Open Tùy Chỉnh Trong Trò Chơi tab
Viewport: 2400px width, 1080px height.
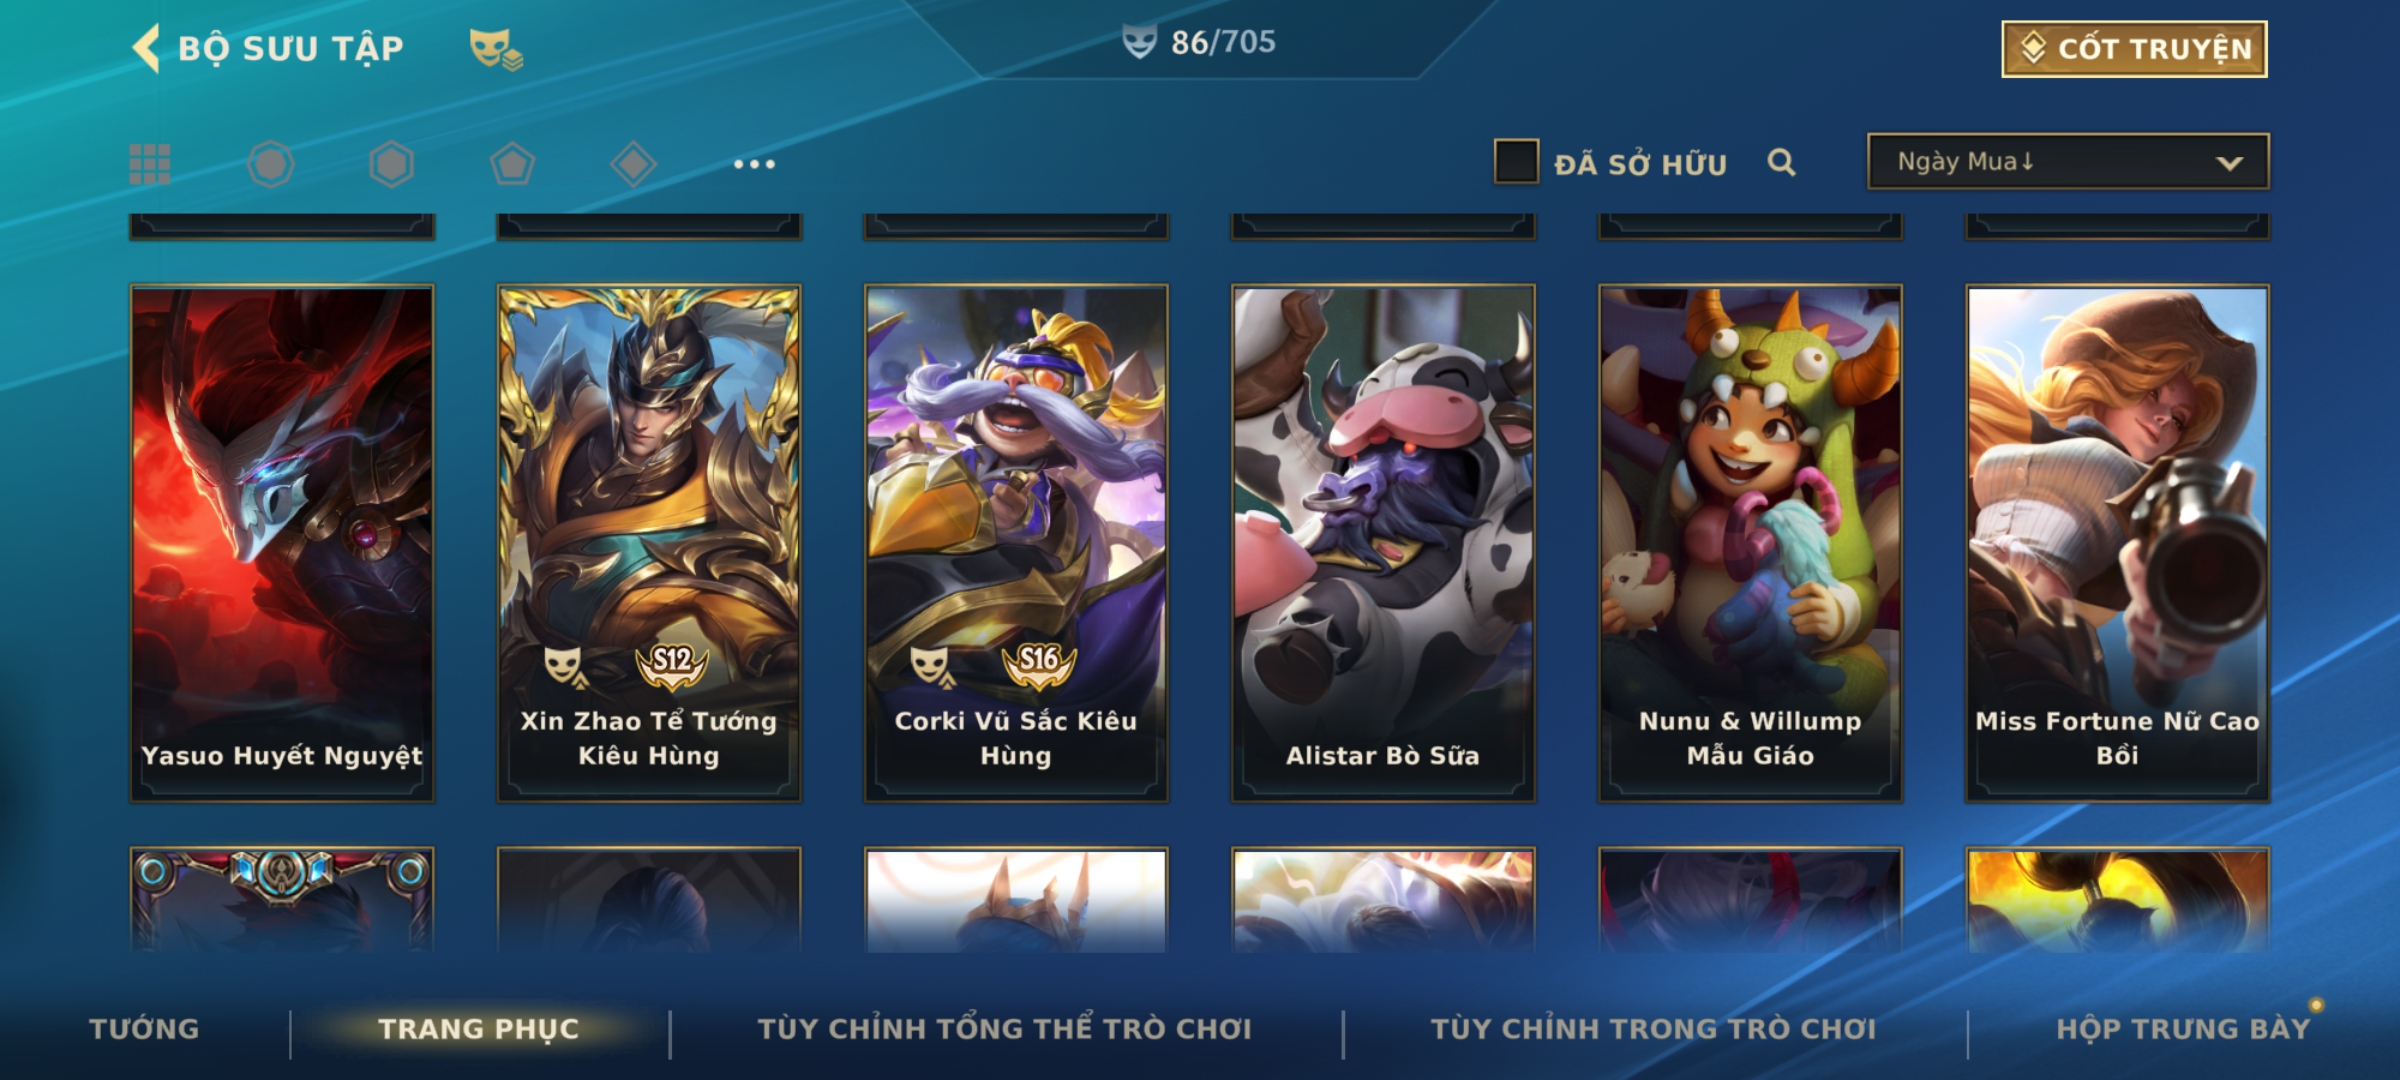click(1654, 1029)
